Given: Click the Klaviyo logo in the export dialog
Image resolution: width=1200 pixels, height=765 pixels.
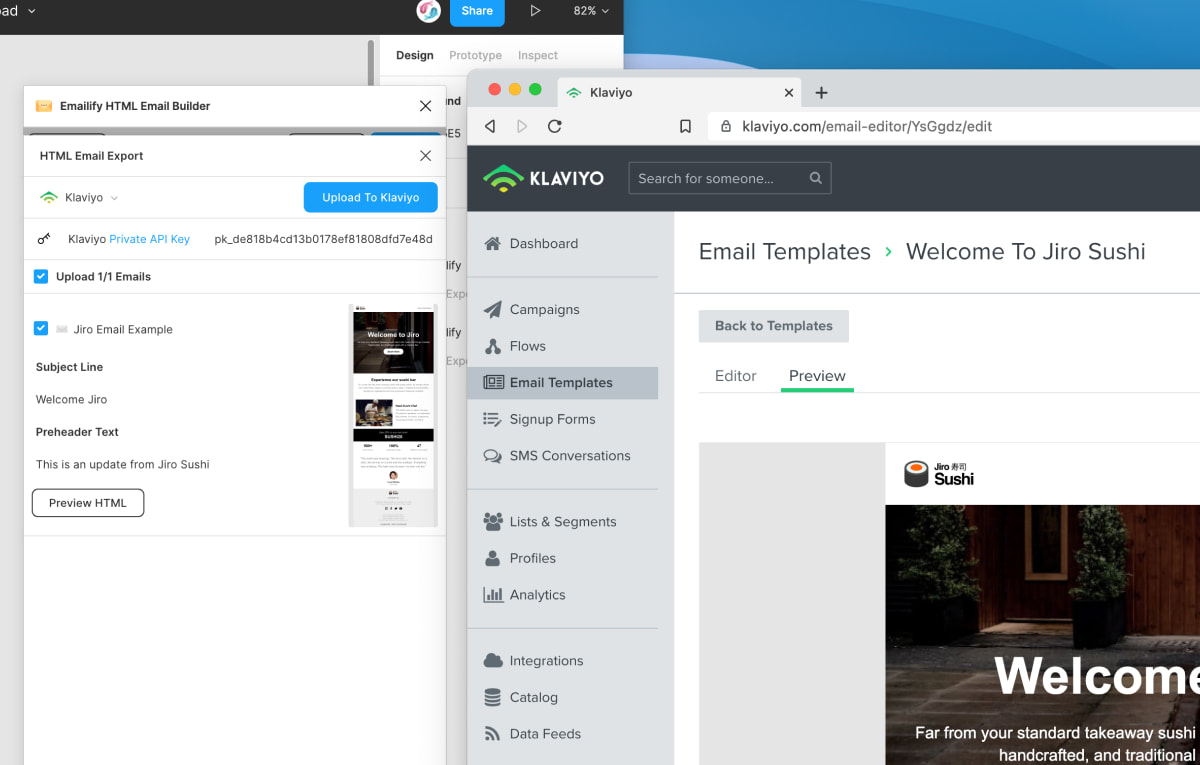Looking at the screenshot, I should point(48,198).
